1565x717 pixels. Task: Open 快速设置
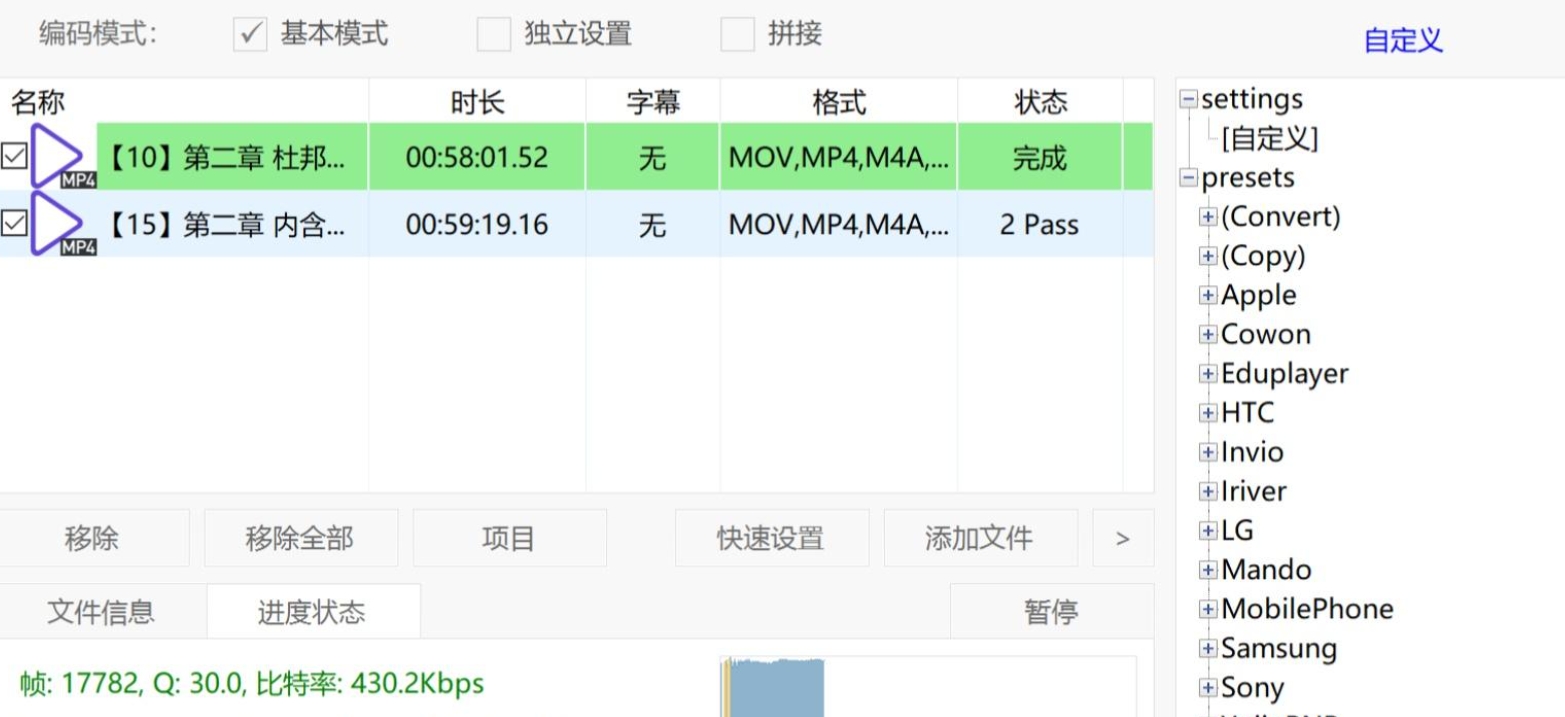[771, 538]
